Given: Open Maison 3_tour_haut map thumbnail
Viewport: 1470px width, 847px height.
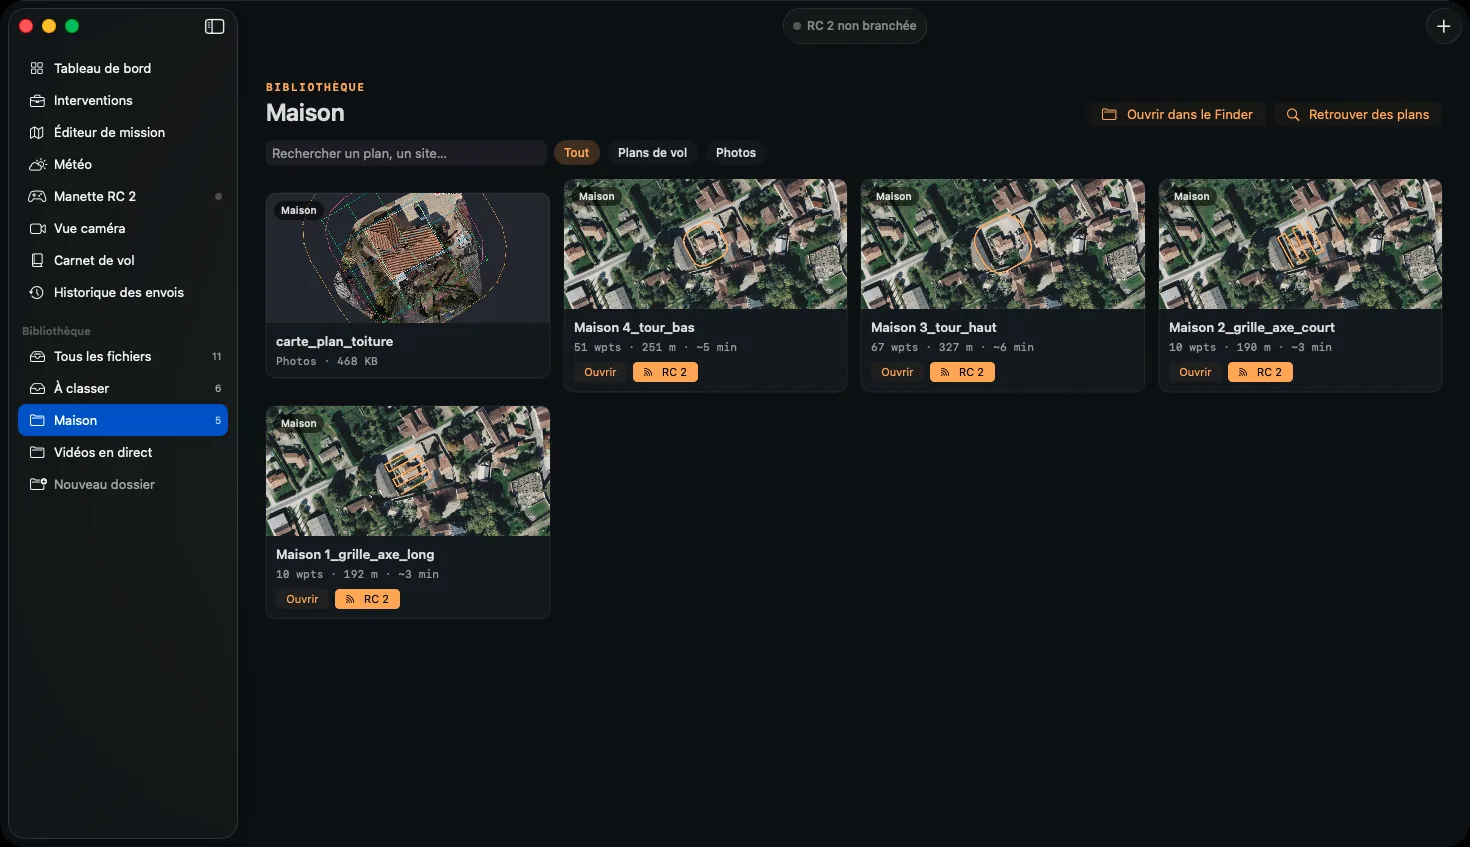Looking at the screenshot, I should pos(1002,244).
